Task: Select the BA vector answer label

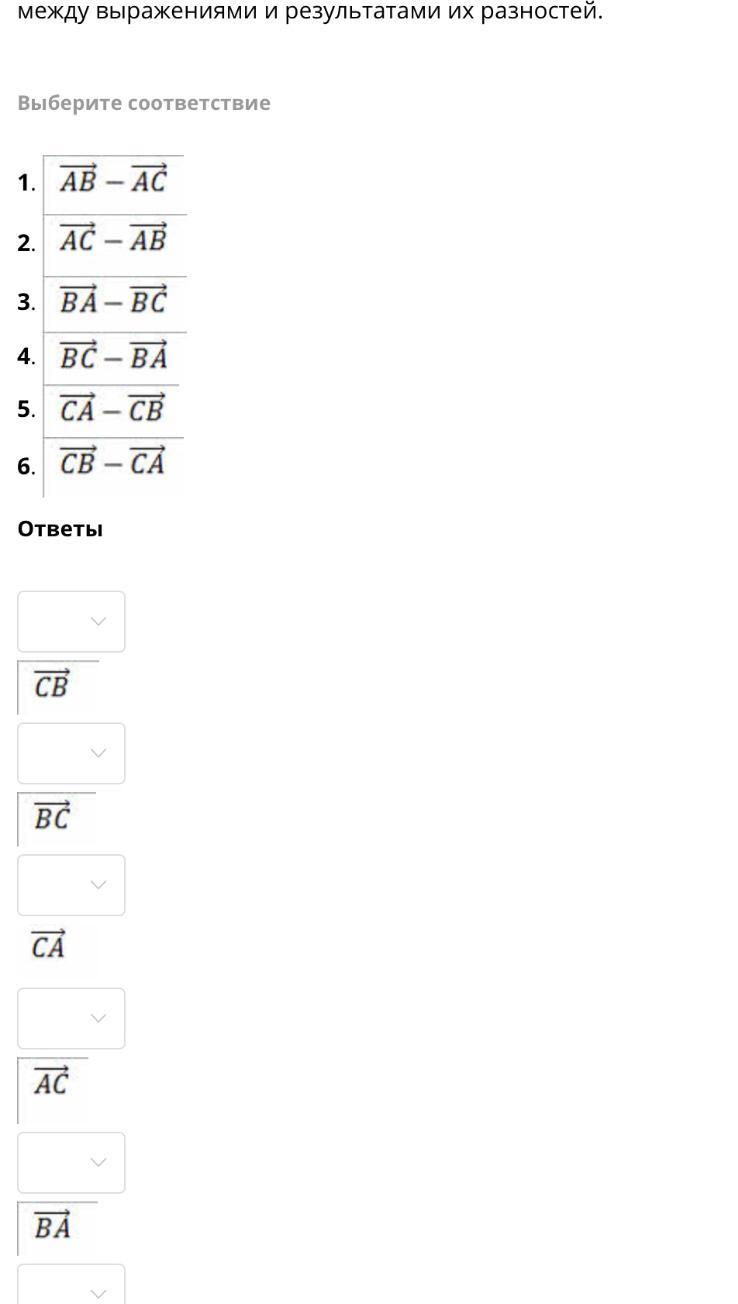Action: click(52, 1227)
